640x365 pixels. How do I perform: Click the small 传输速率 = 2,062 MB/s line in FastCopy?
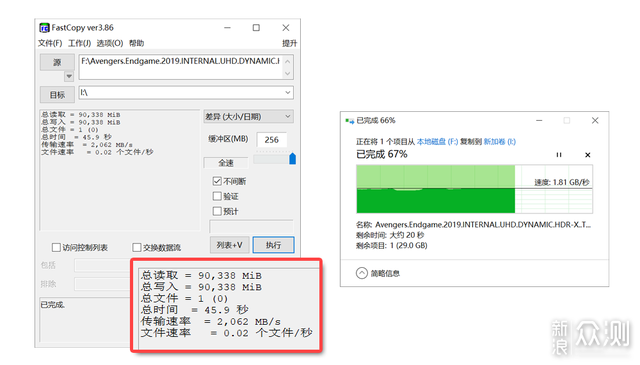click(87, 145)
